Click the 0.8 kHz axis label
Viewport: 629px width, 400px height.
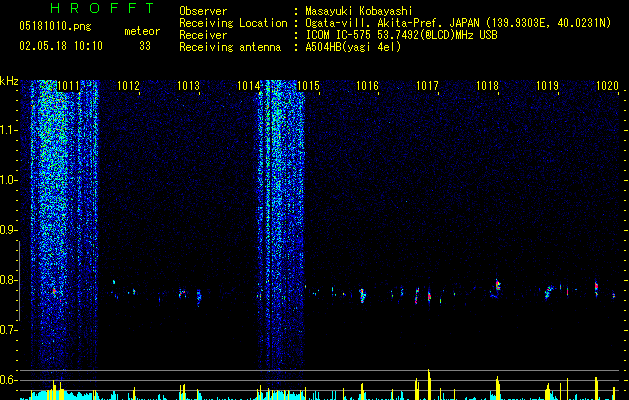coord(9,280)
